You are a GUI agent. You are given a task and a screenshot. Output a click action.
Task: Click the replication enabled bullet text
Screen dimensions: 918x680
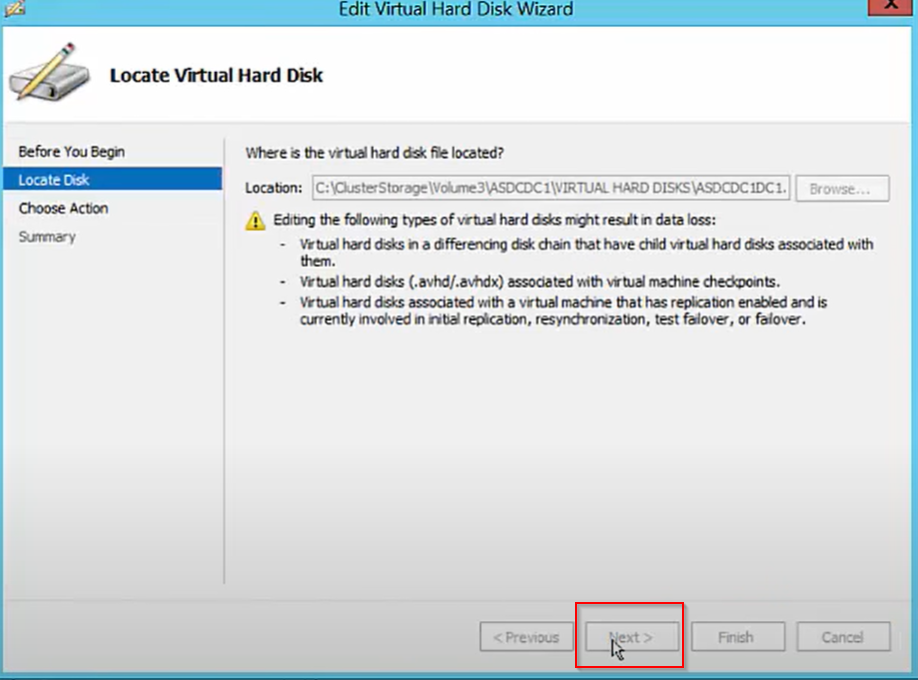[x=563, y=311]
